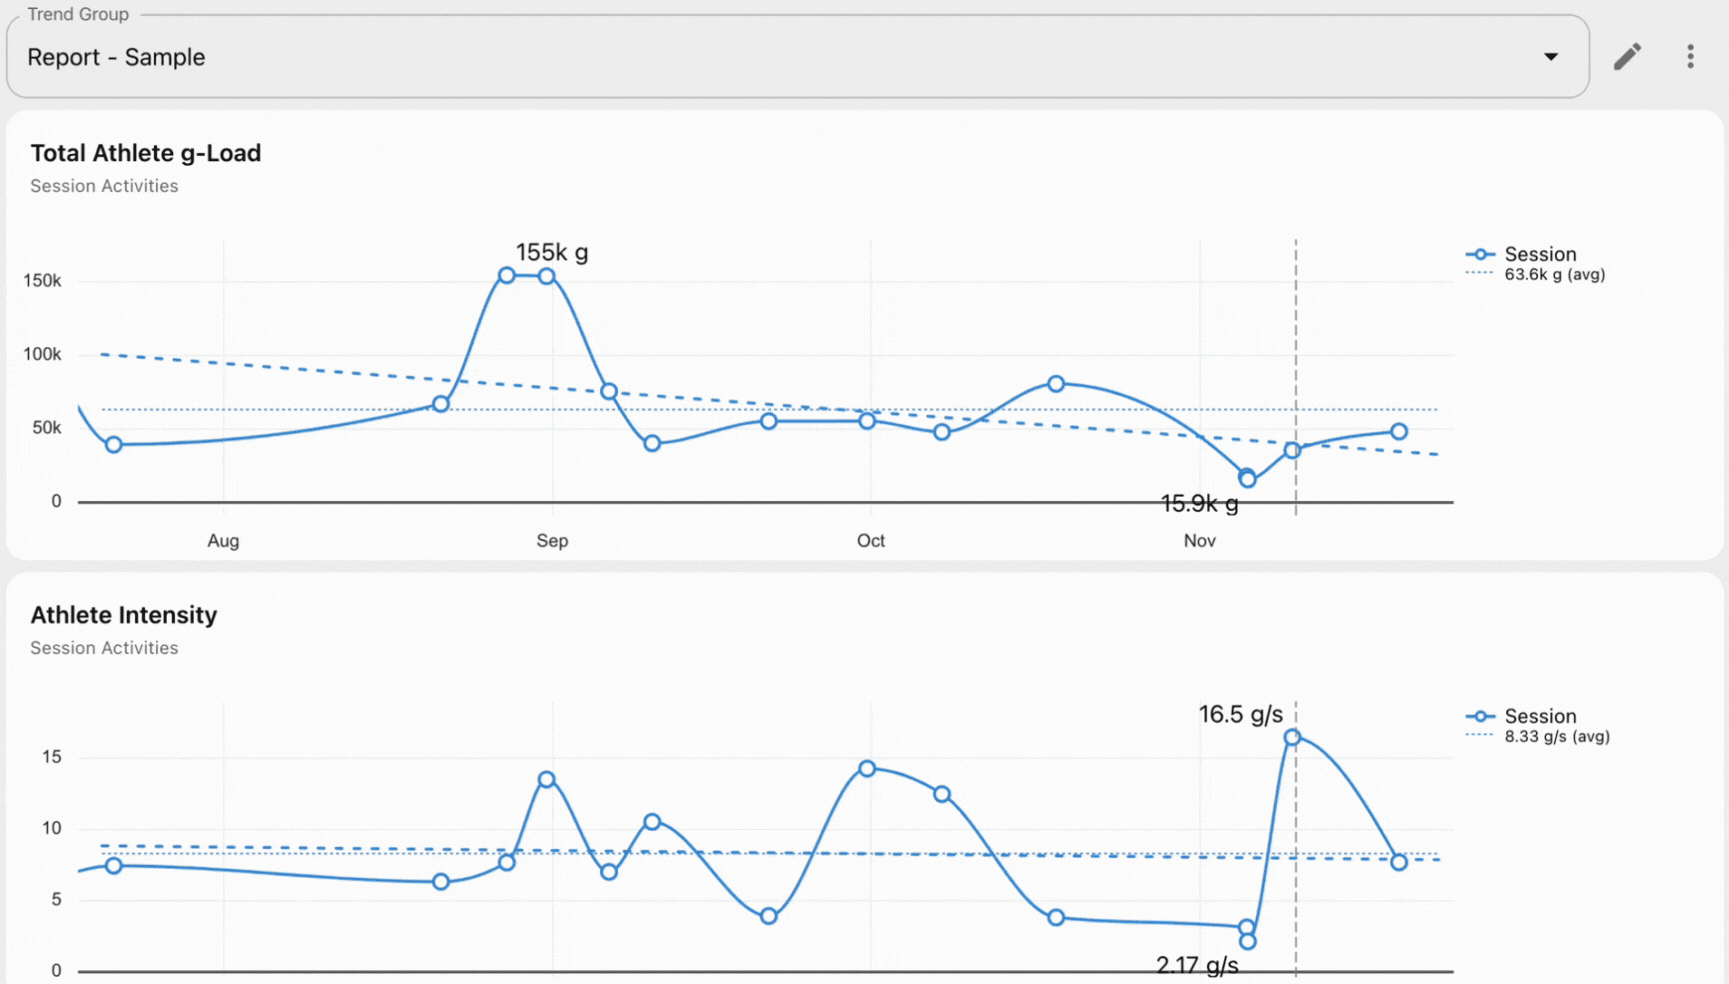Click the Aug label on the g-Load axis
The image size is (1729, 984).
click(223, 541)
